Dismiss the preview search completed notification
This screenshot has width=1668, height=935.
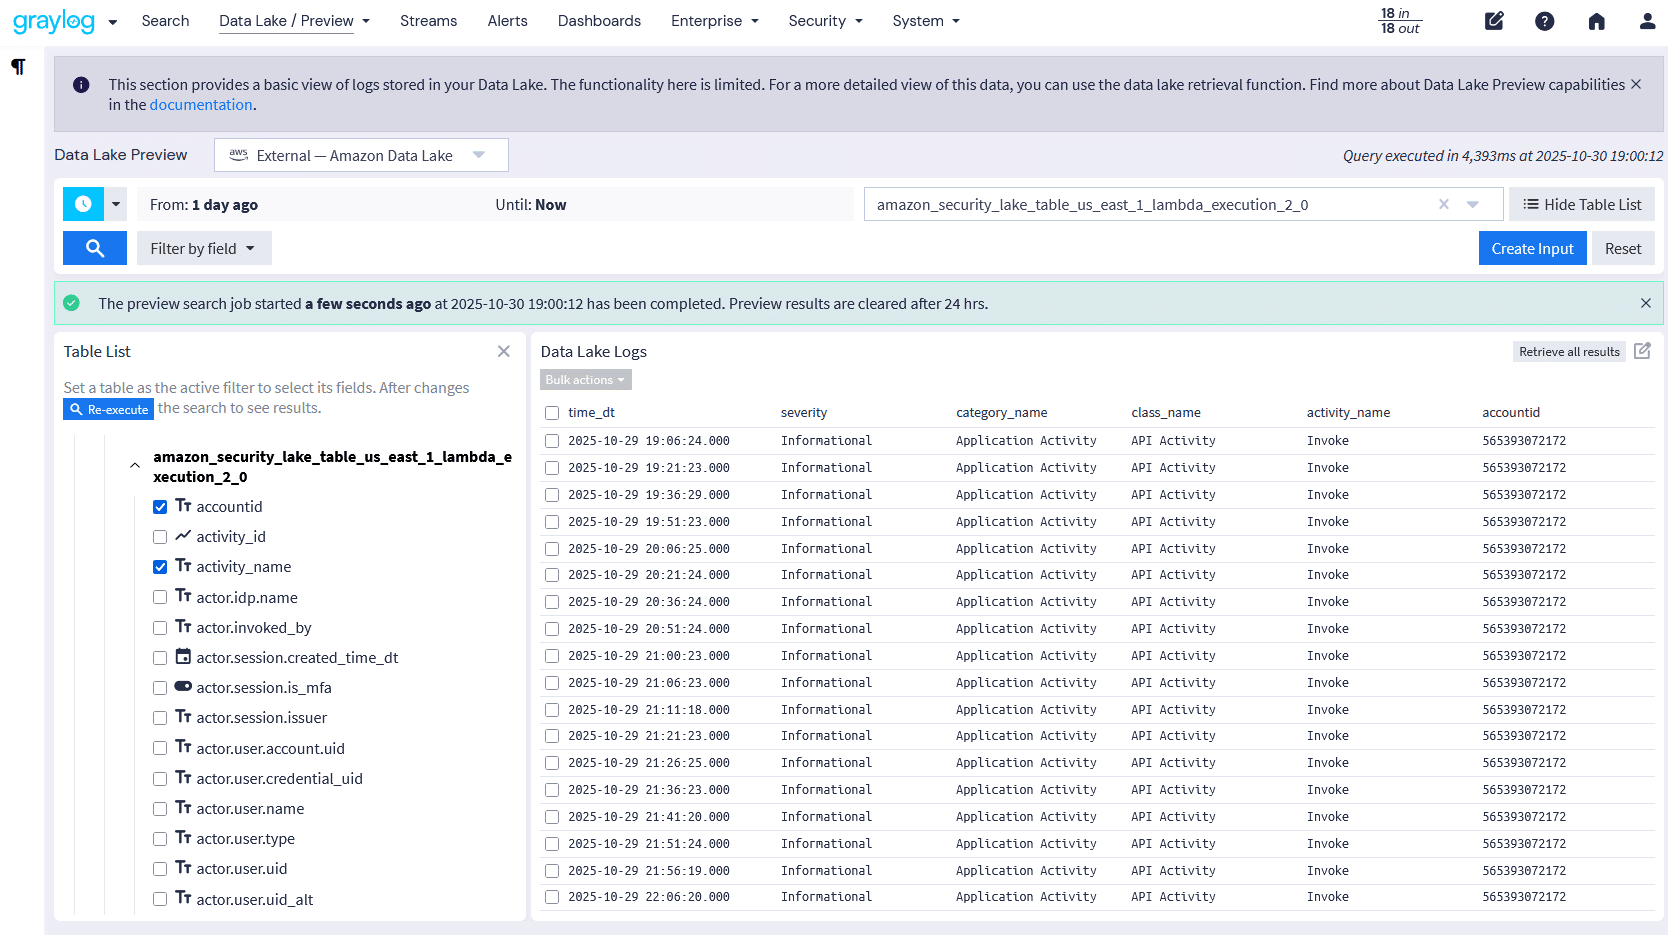point(1645,303)
